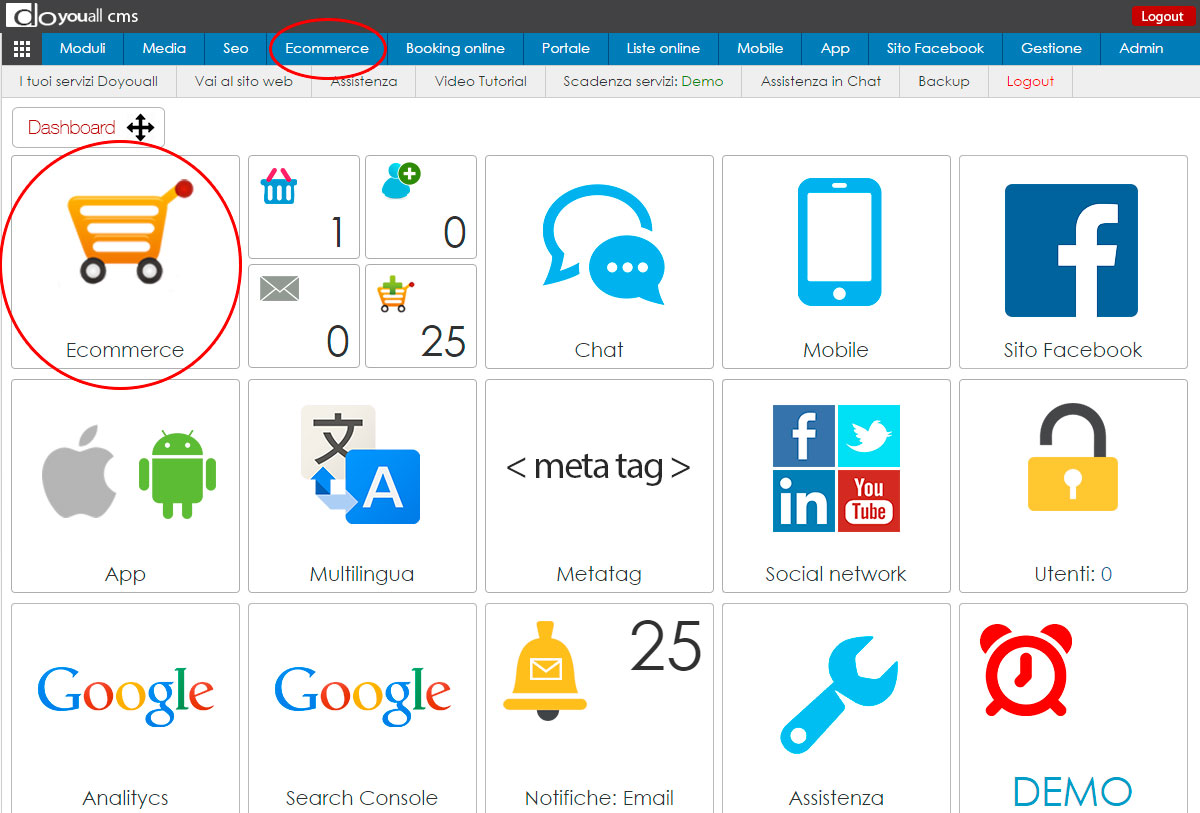The height and width of the screenshot is (813, 1200).
Task: Click the basket orders counter tile
Action: pyautogui.click(x=304, y=207)
